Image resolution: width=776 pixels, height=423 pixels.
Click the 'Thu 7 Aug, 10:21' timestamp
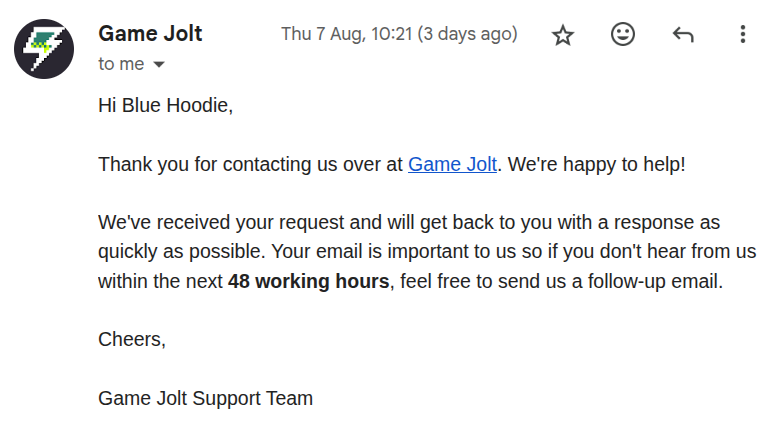click(347, 34)
